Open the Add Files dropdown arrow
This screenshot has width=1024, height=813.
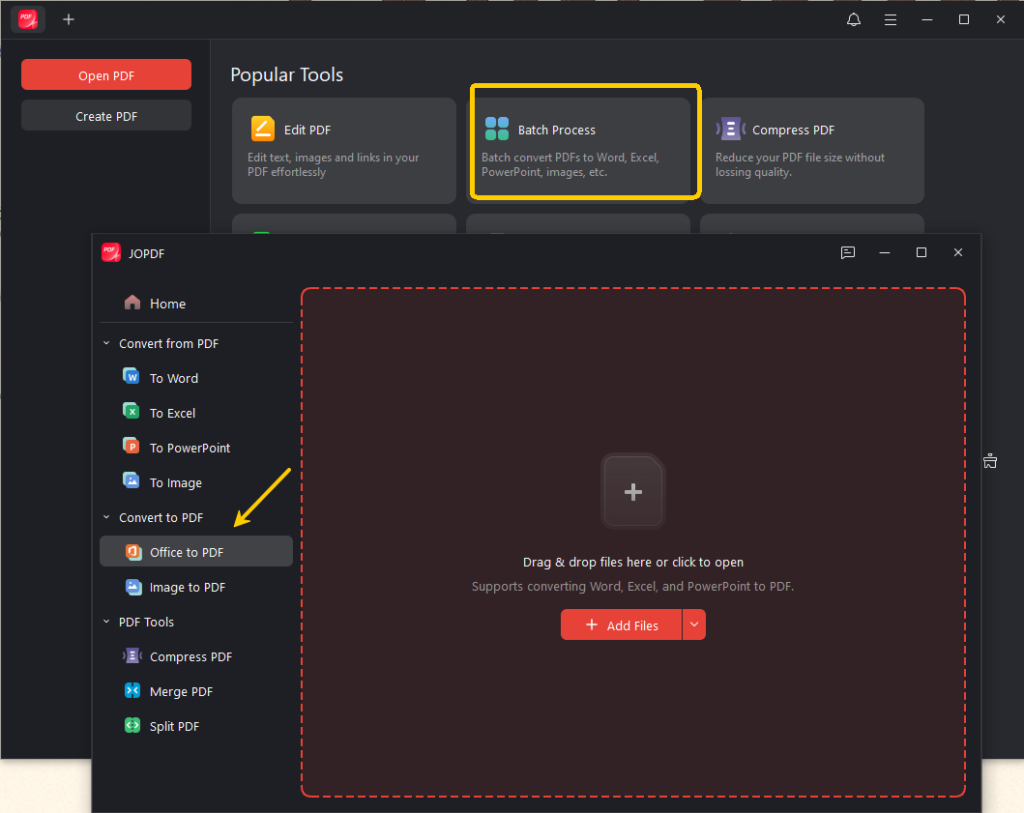tap(694, 625)
